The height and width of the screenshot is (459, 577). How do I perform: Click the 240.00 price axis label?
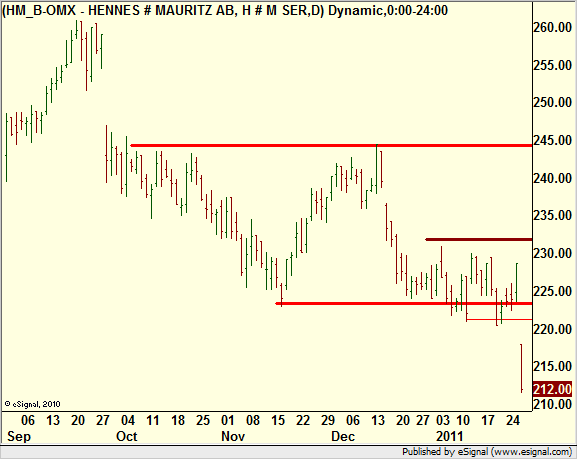[x=553, y=178]
